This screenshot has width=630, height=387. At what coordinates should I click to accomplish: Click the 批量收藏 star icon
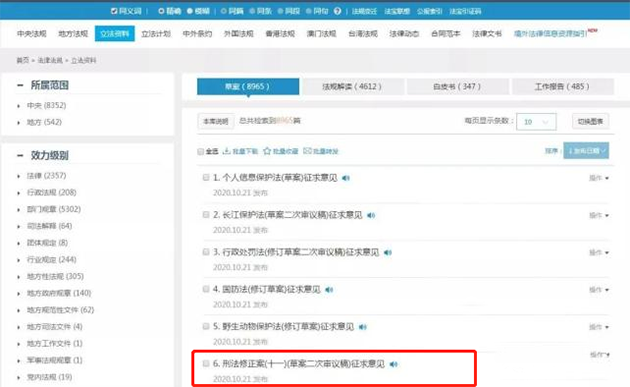click(x=267, y=151)
